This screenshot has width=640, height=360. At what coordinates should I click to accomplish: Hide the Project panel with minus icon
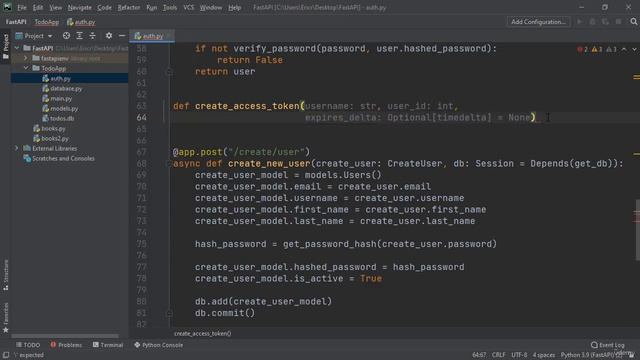coord(122,36)
